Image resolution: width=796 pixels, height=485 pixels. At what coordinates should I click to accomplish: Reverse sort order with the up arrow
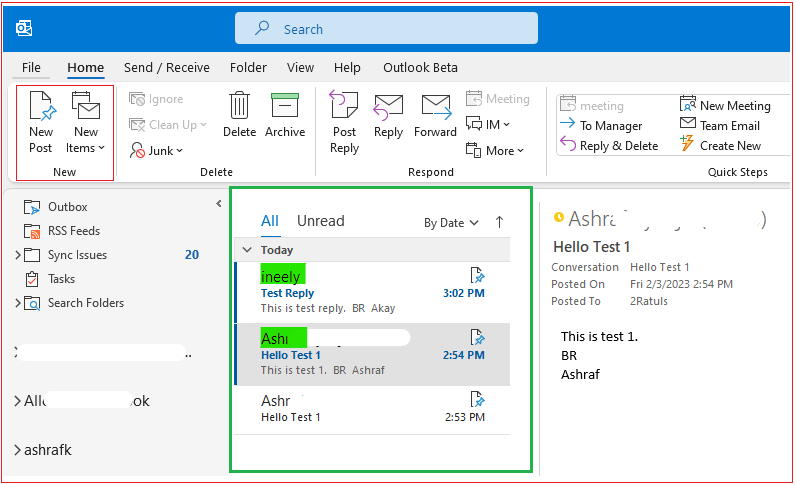pos(500,222)
